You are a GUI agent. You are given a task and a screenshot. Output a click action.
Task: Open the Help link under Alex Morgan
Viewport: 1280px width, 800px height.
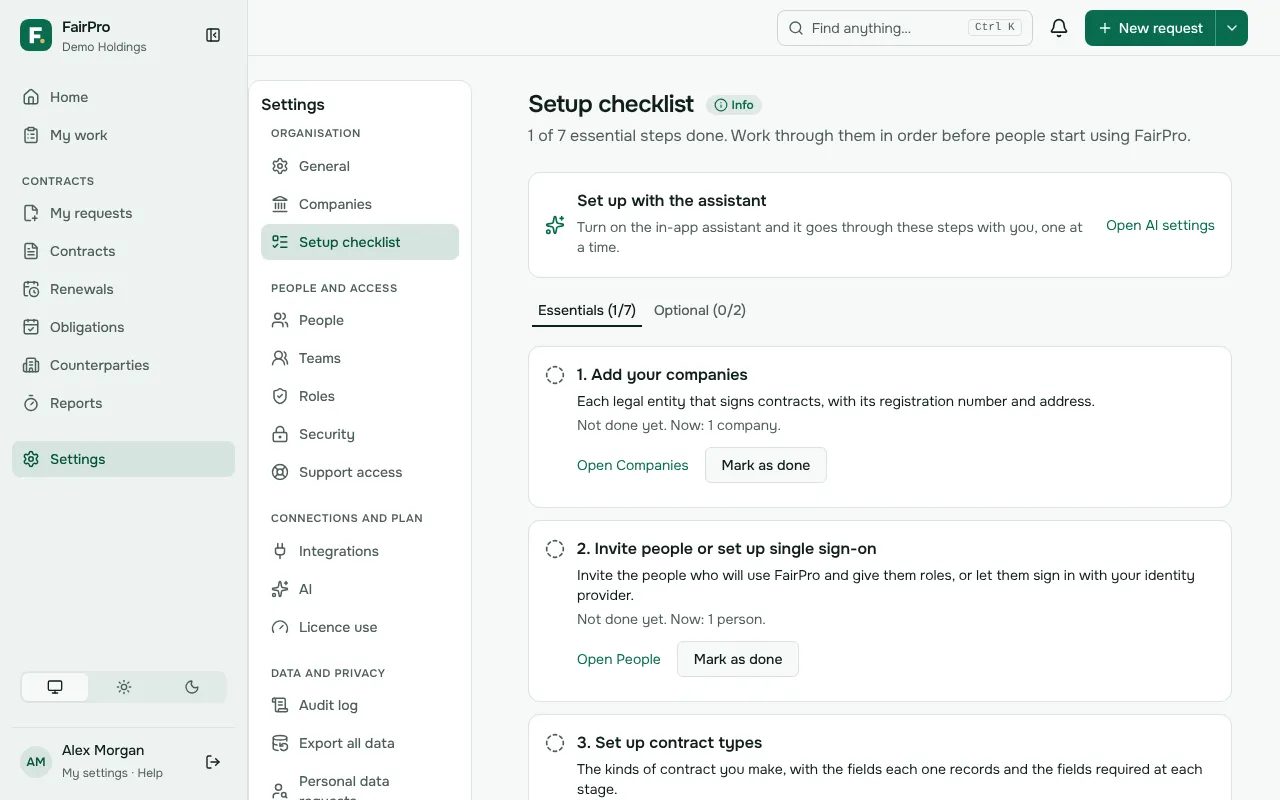pyautogui.click(x=150, y=773)
